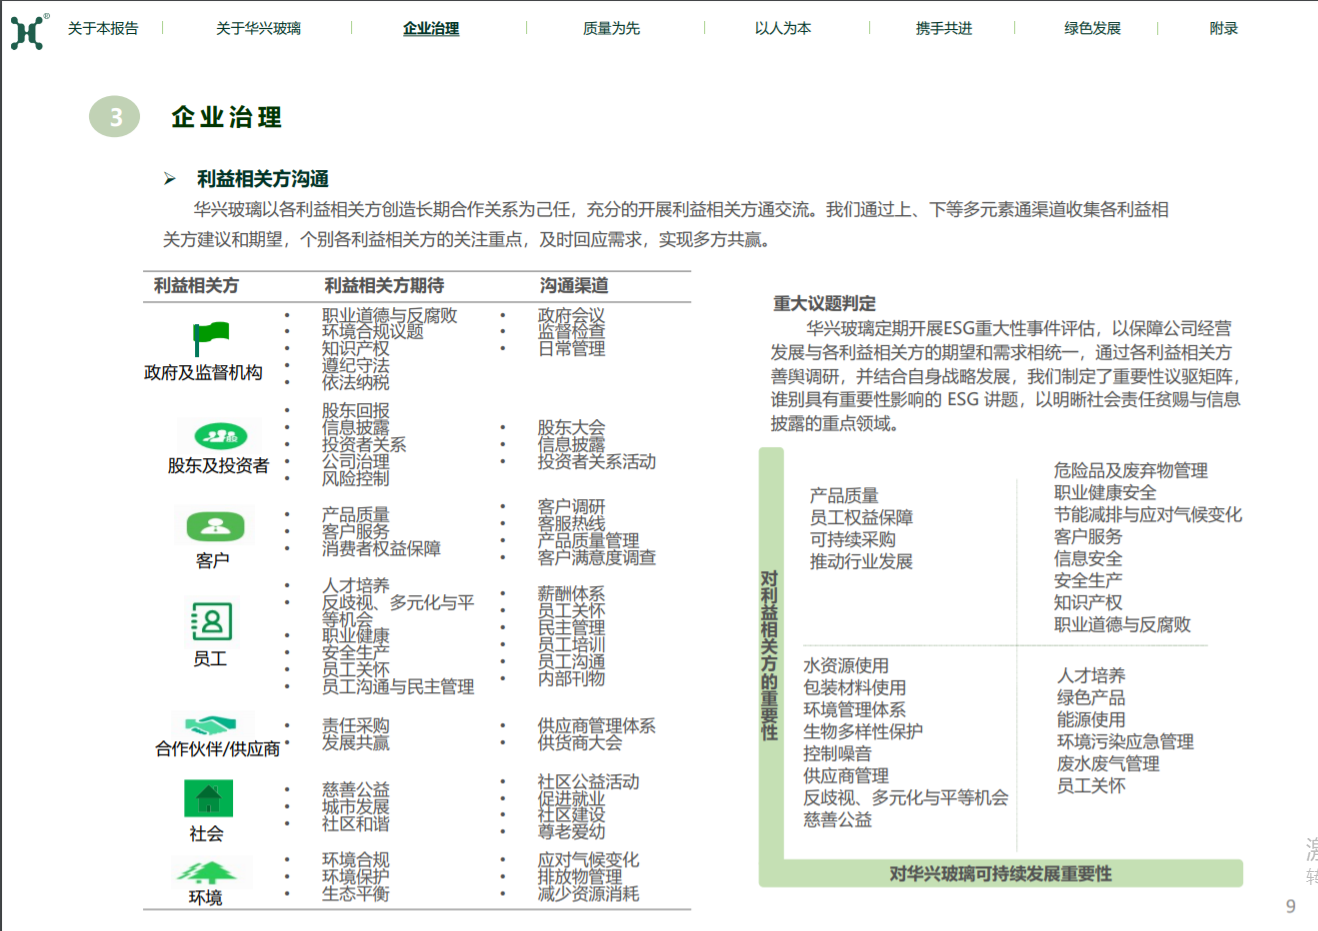The width and height of the screenshot is (1318, 931).
Task: Click the 内部刊物 entry
Action: point(571,679)
